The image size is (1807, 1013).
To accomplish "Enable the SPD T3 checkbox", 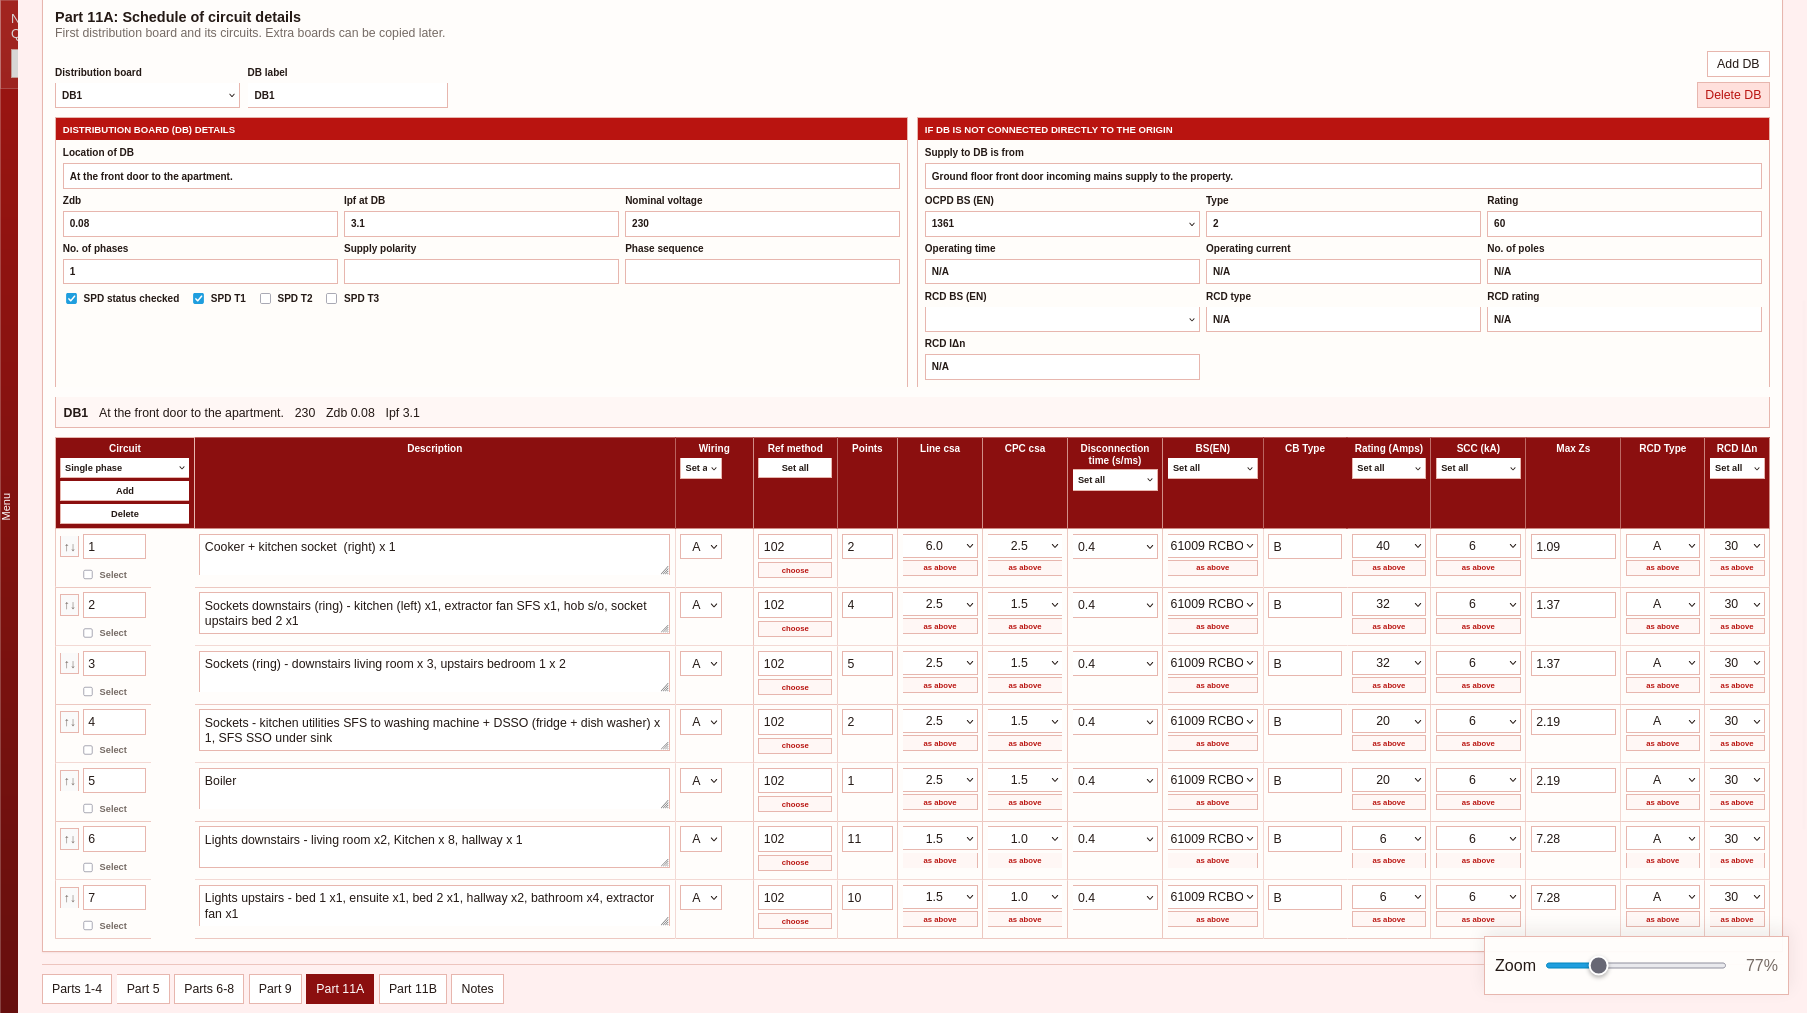I will pyautogui.click(x=331, y=299).
